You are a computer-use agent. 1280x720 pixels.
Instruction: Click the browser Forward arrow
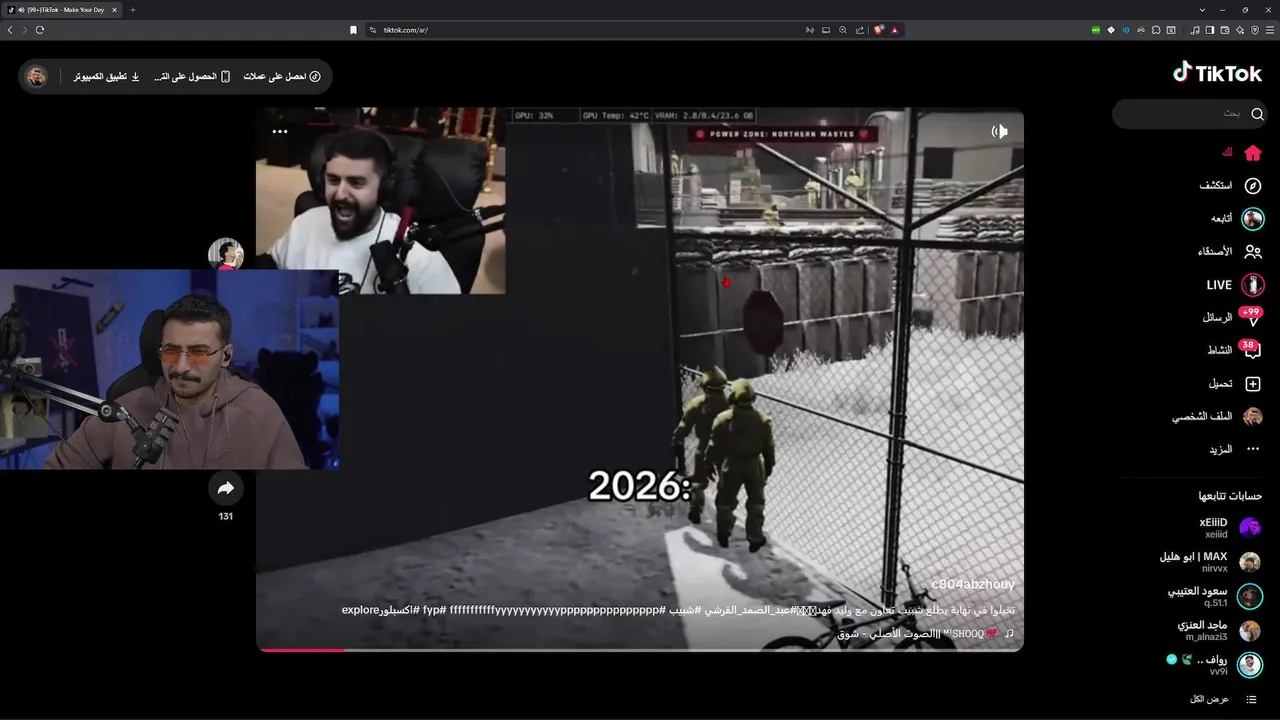(25, 30)
